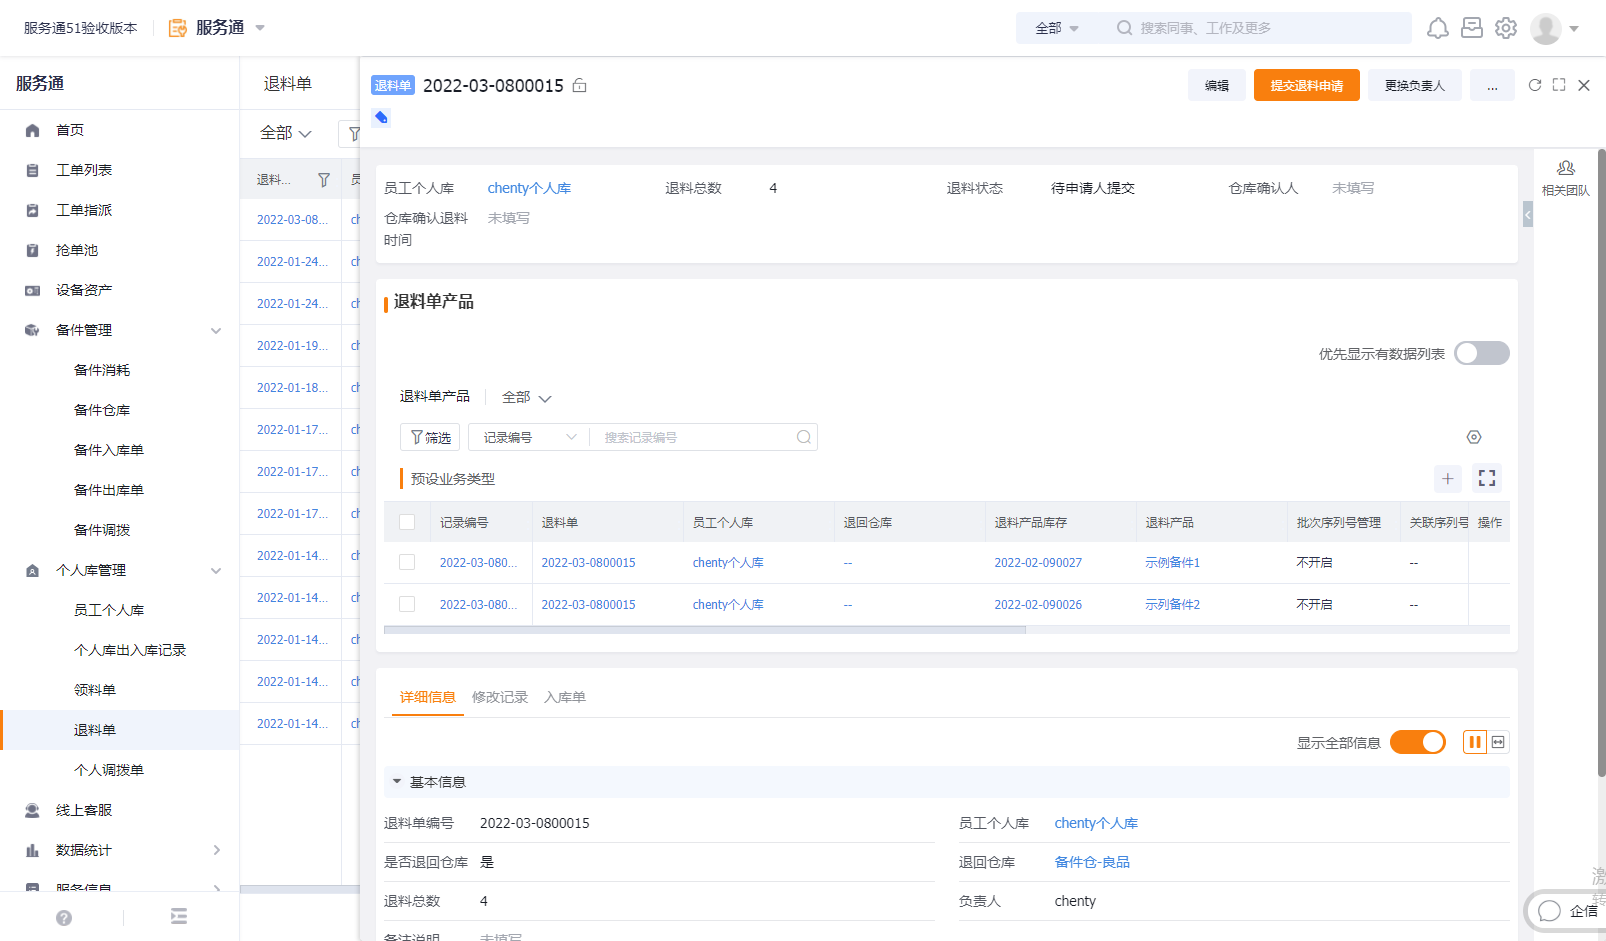Screen dimensions: 1606x941
Task: Open the search scope 全部 dropdown
Action: (x=1057, y=28)
